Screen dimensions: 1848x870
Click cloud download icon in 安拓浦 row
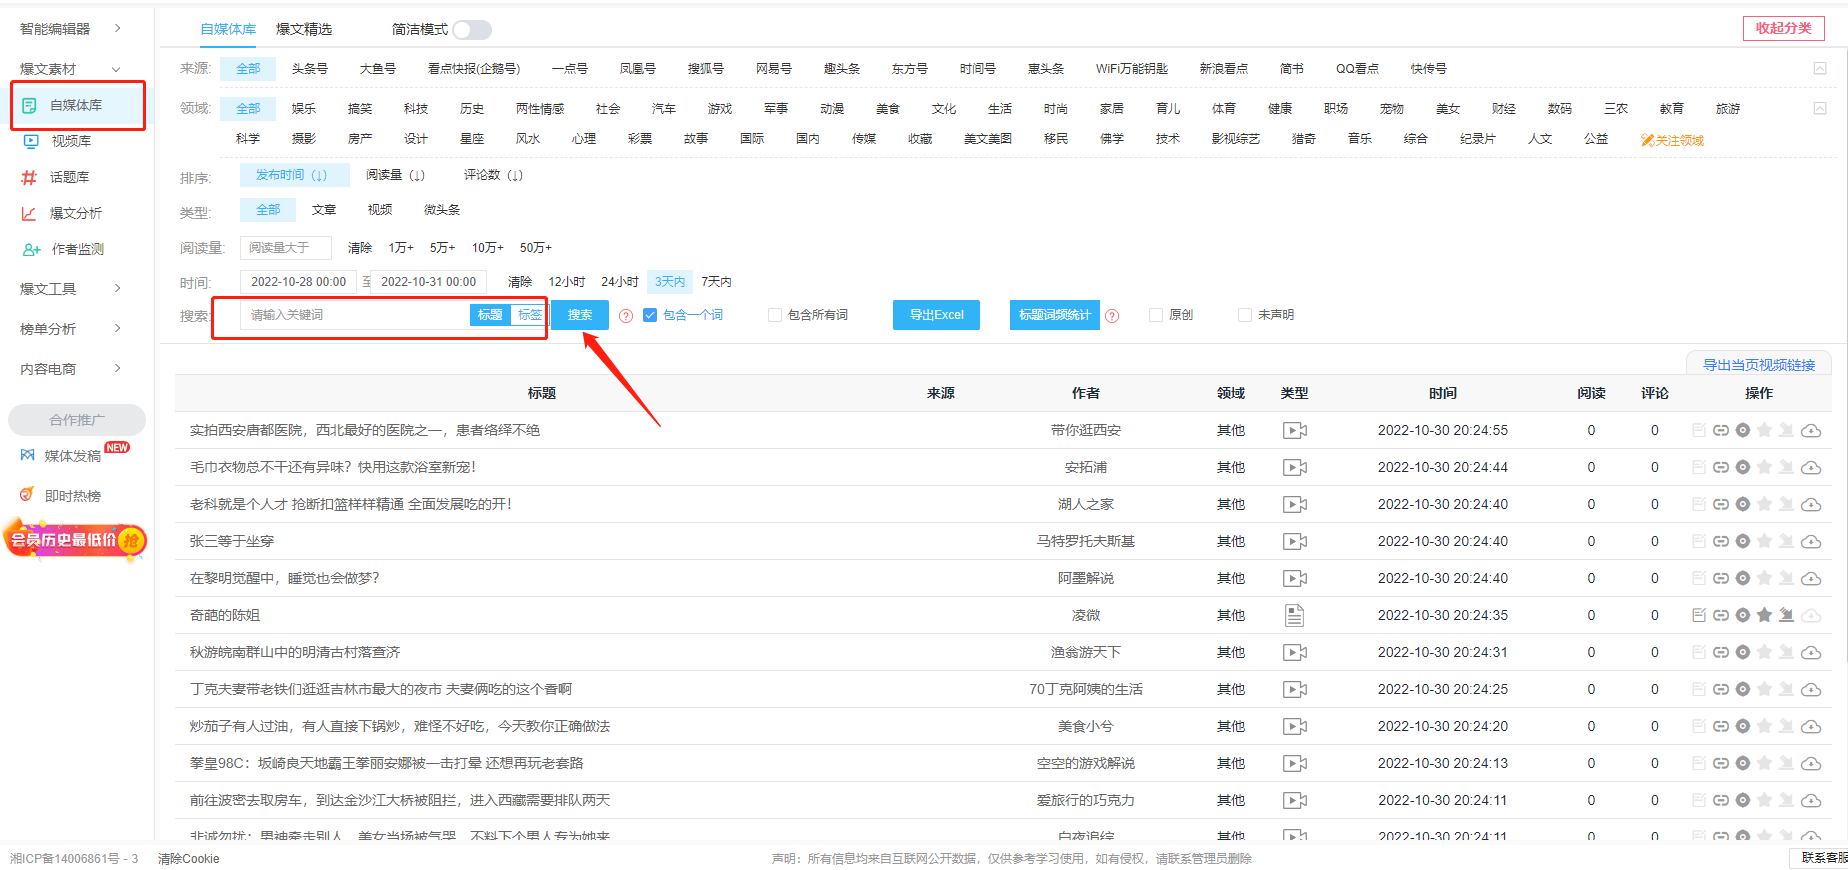tap(1811, 468)
